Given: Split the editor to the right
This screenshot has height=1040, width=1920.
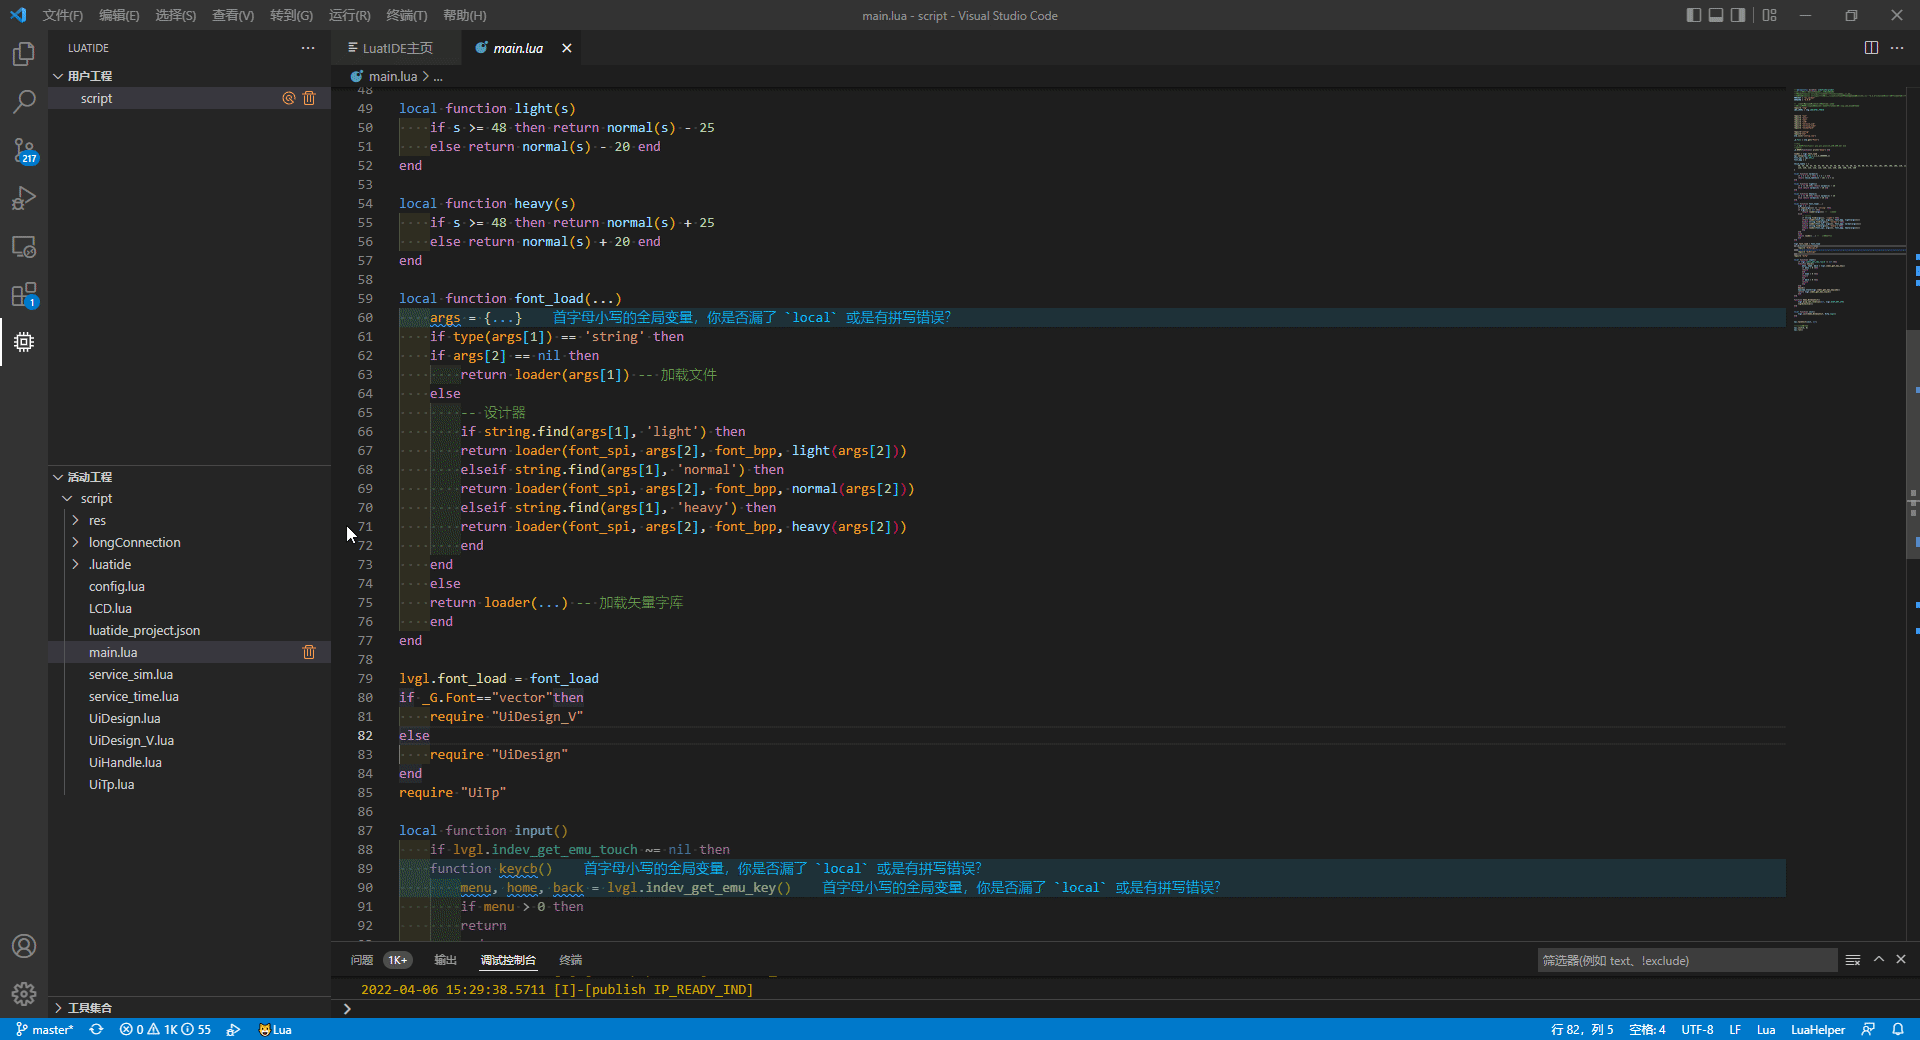Looking at the screenshot, I should click(1871, 48).
